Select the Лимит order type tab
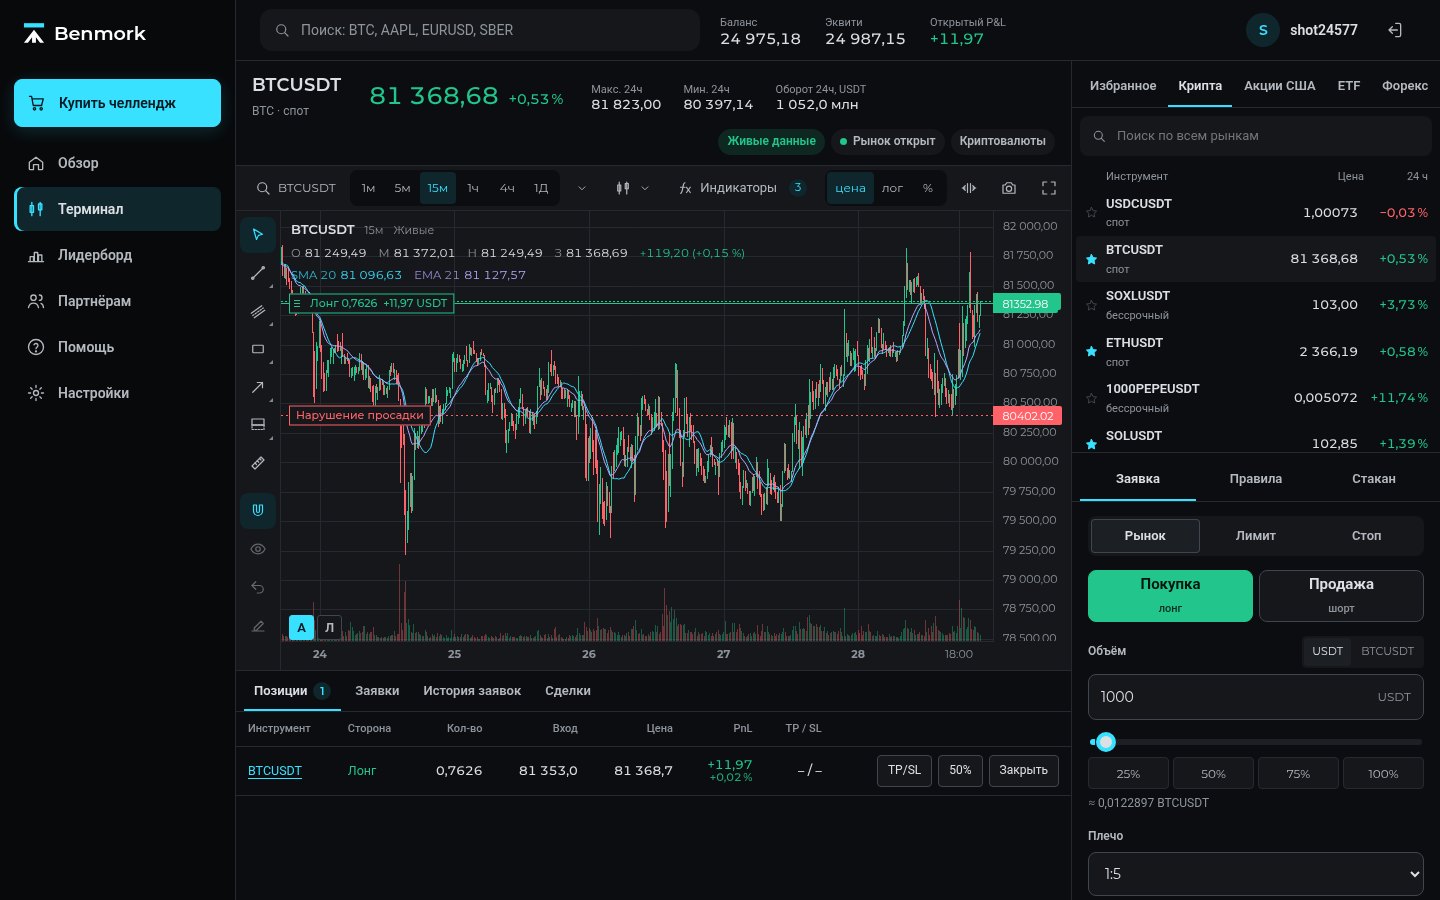The height and width of the screenshot is (900, 1440). 1255,536
